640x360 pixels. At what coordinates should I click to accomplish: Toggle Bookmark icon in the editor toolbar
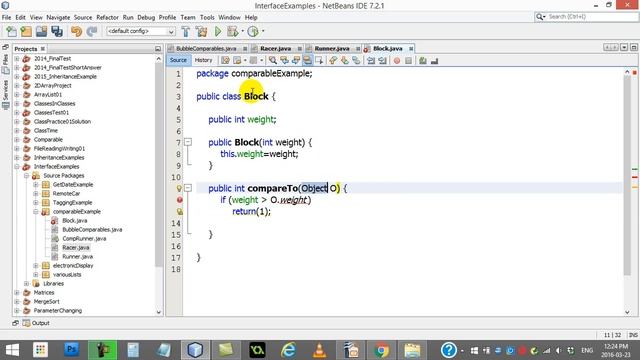click(356, 60)
